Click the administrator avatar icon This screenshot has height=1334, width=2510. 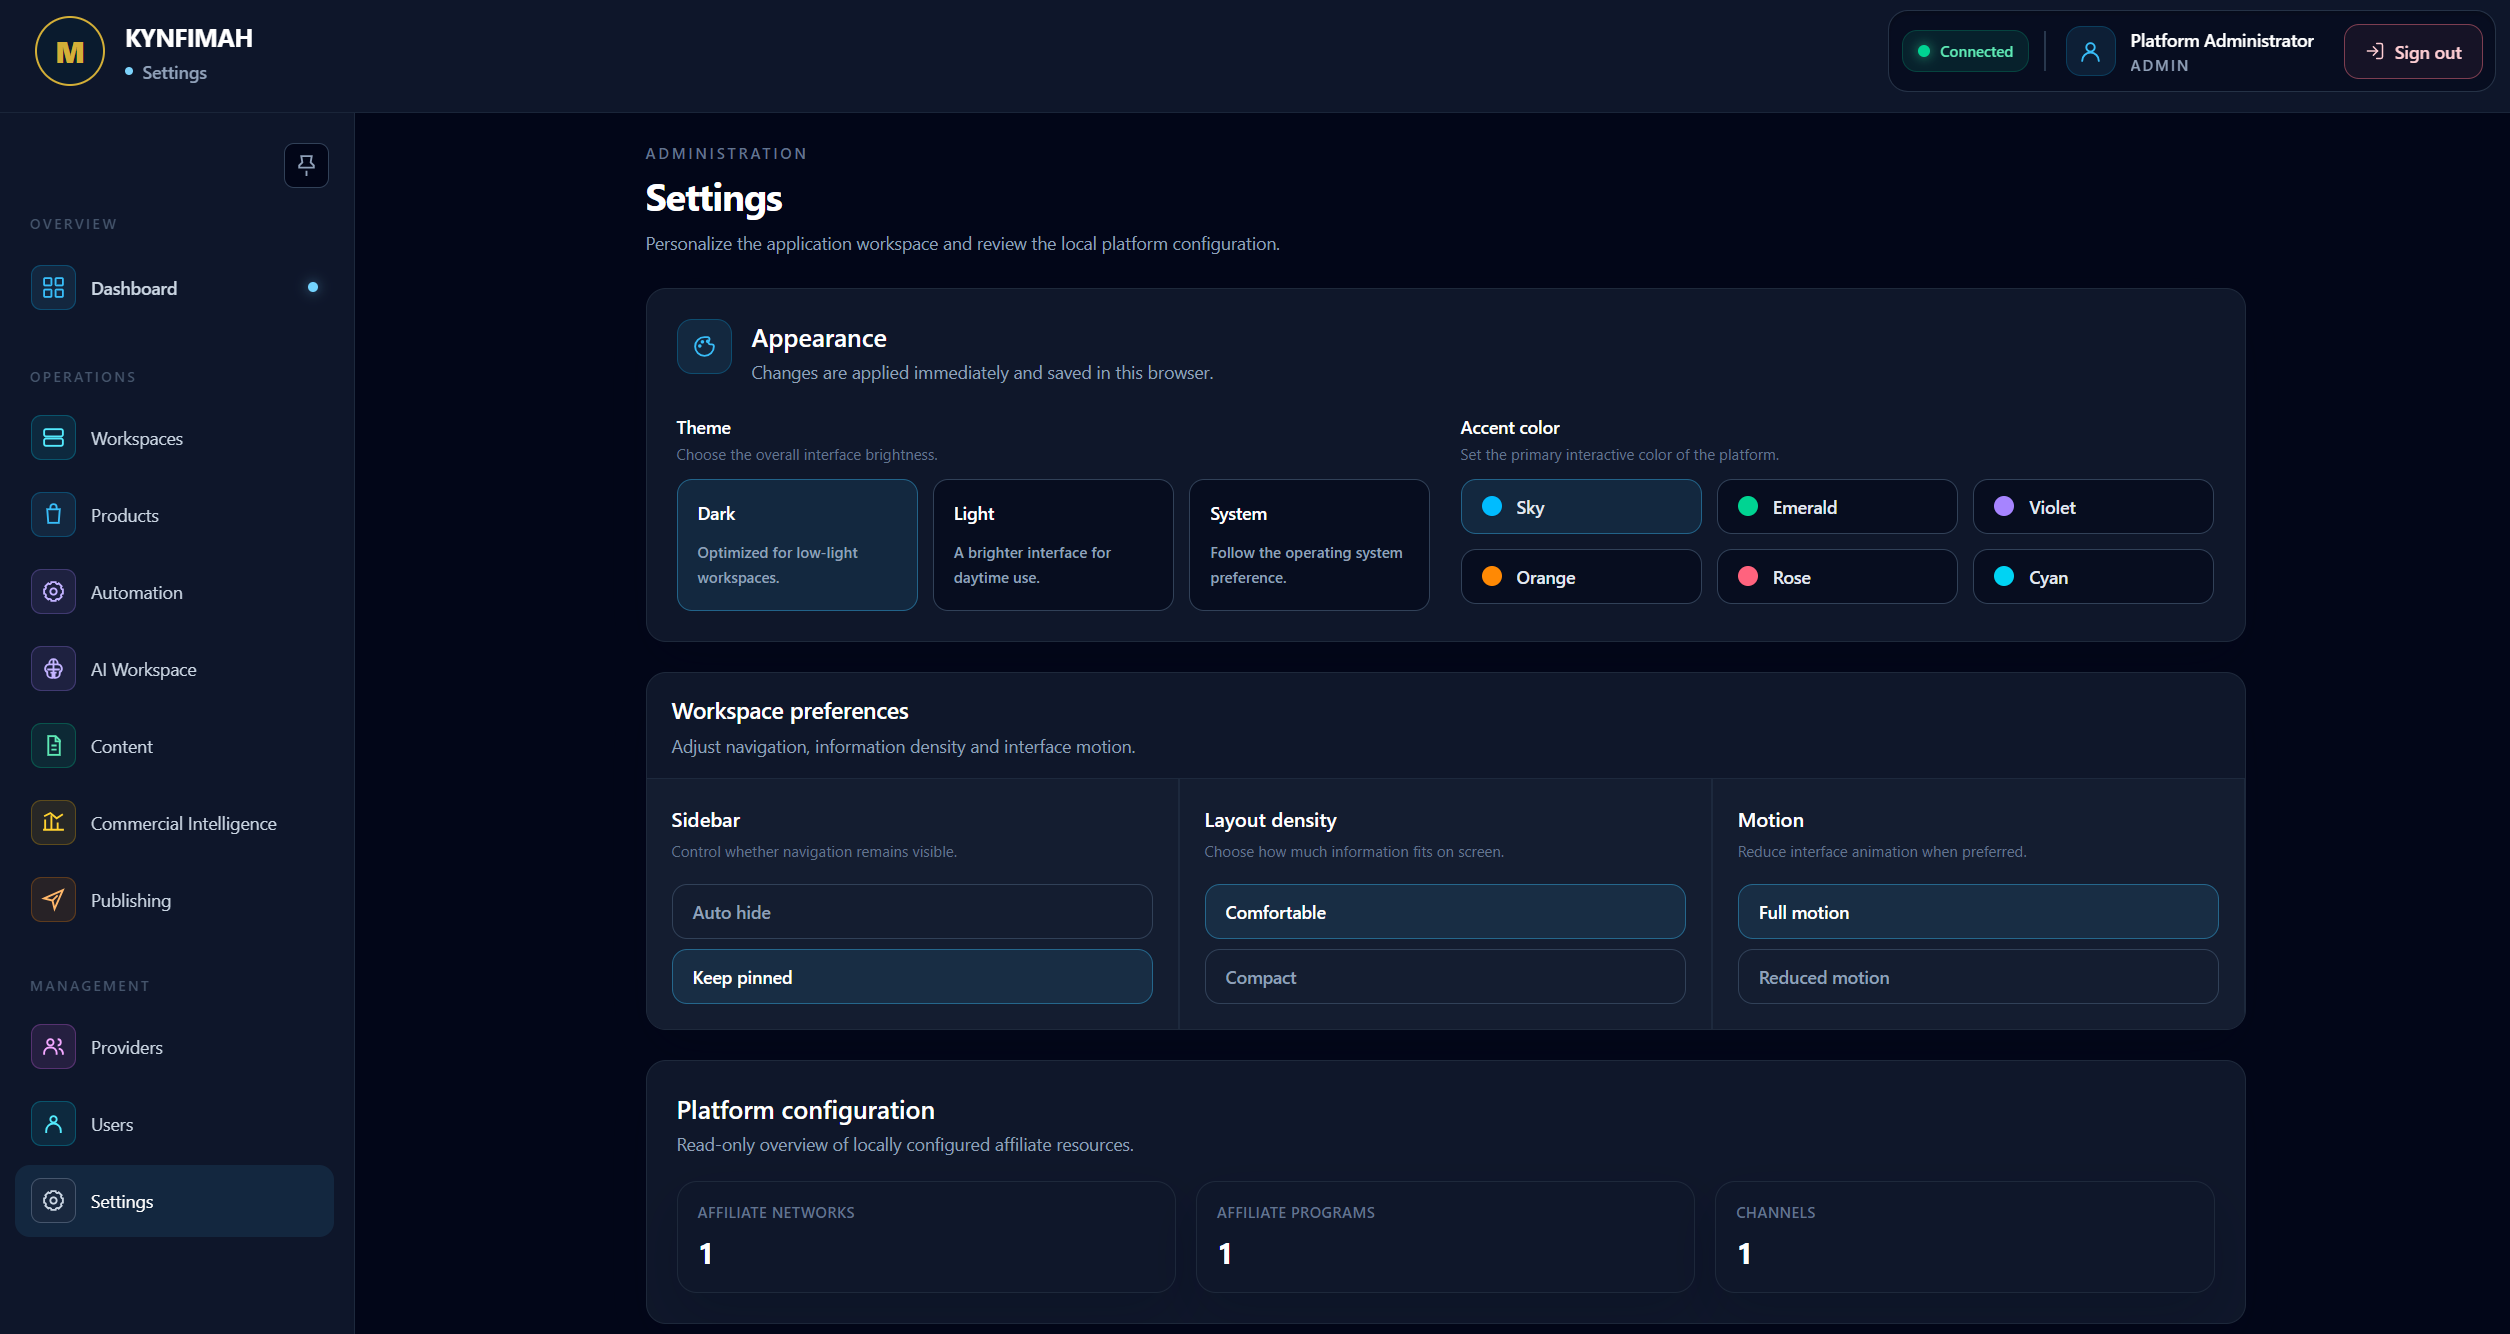[x=2090, y=52]
